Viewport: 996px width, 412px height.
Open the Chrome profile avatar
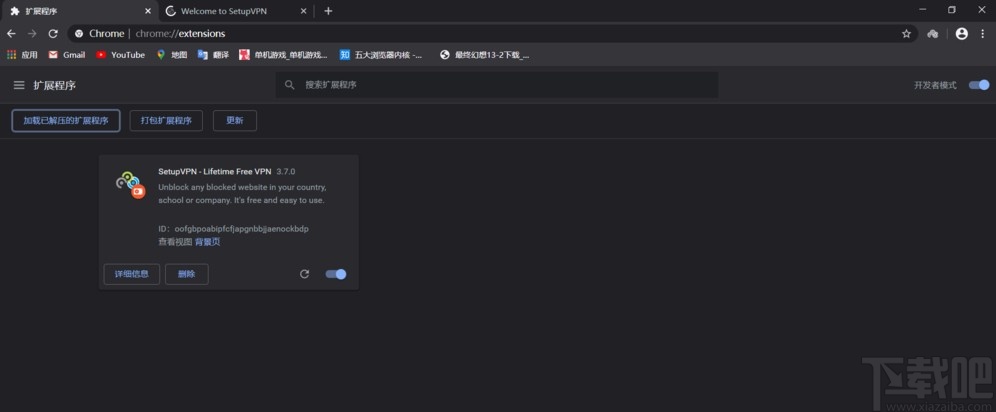click(x=962, y=34)
